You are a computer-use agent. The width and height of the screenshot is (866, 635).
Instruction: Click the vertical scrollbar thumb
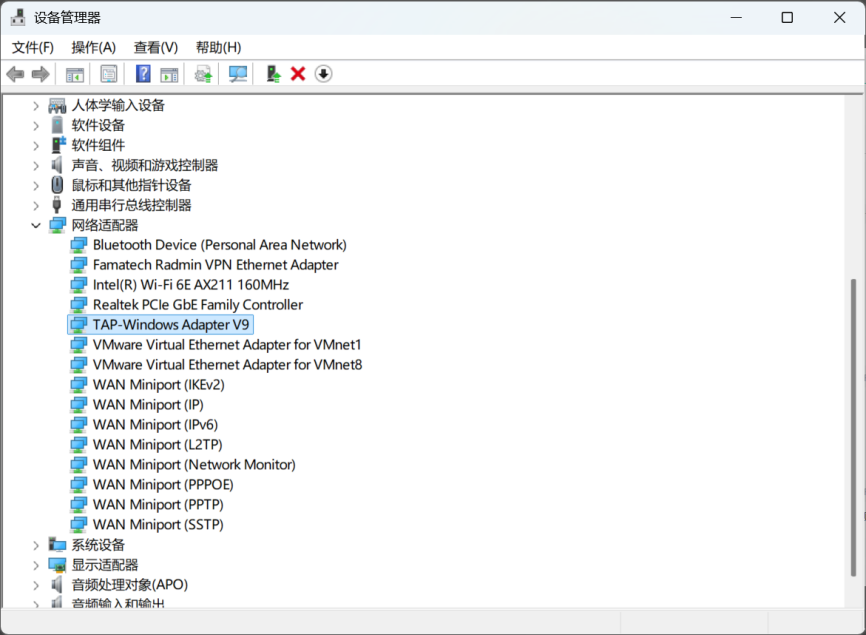[x=854, y=428]
